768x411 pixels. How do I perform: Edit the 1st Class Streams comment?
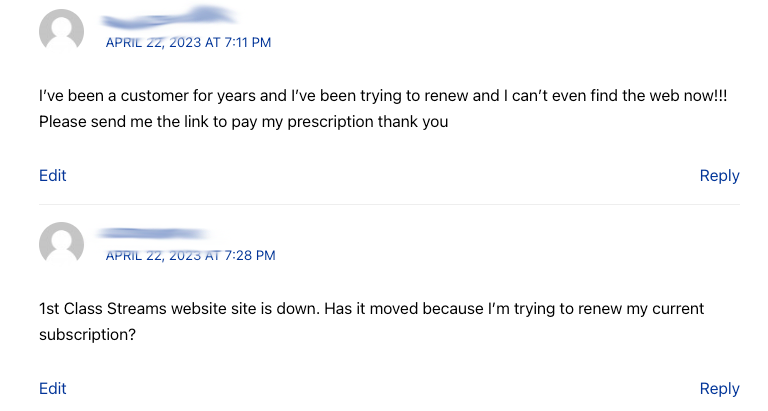tap(52, 388)
